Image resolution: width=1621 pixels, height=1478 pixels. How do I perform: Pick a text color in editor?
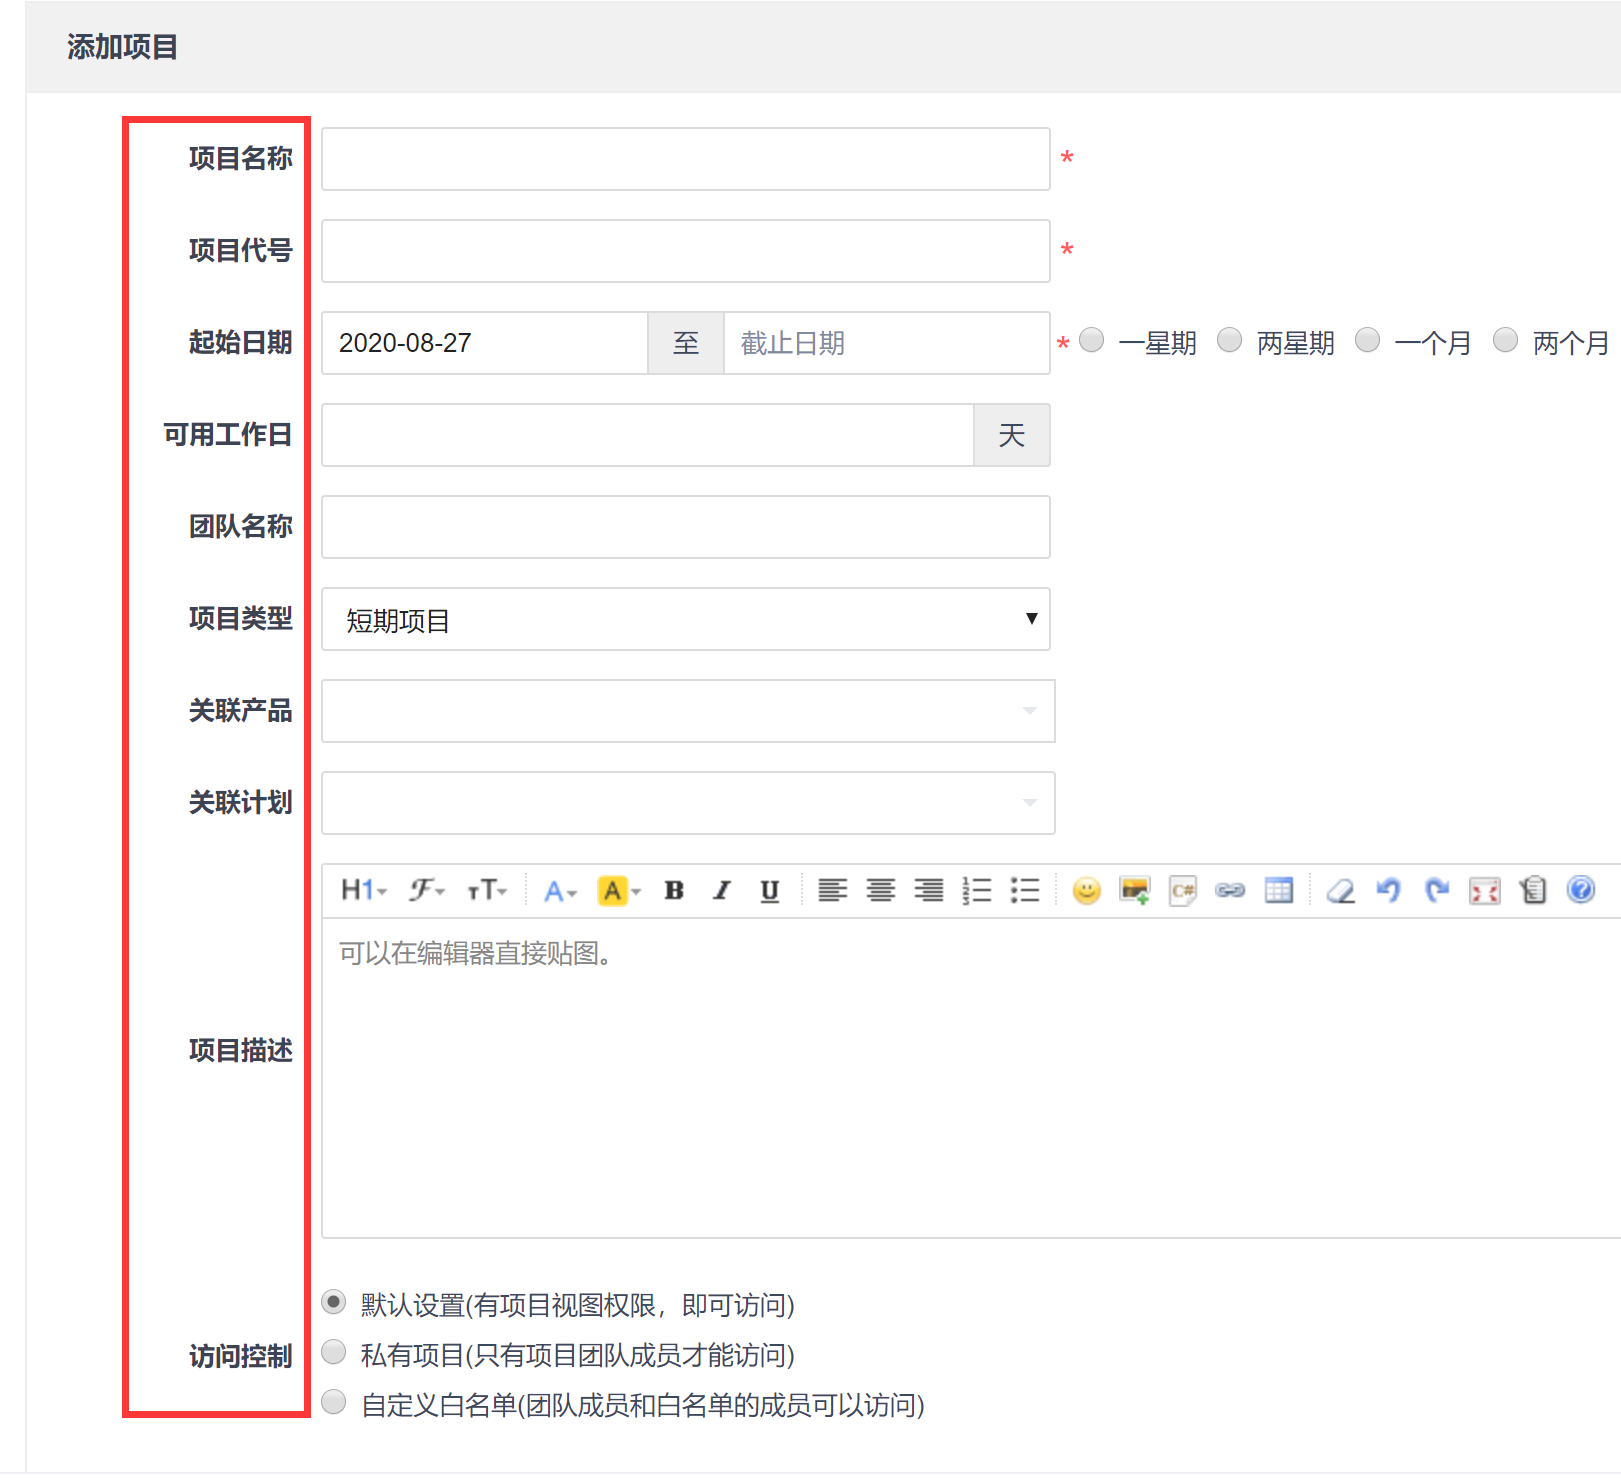pos(560,890)
